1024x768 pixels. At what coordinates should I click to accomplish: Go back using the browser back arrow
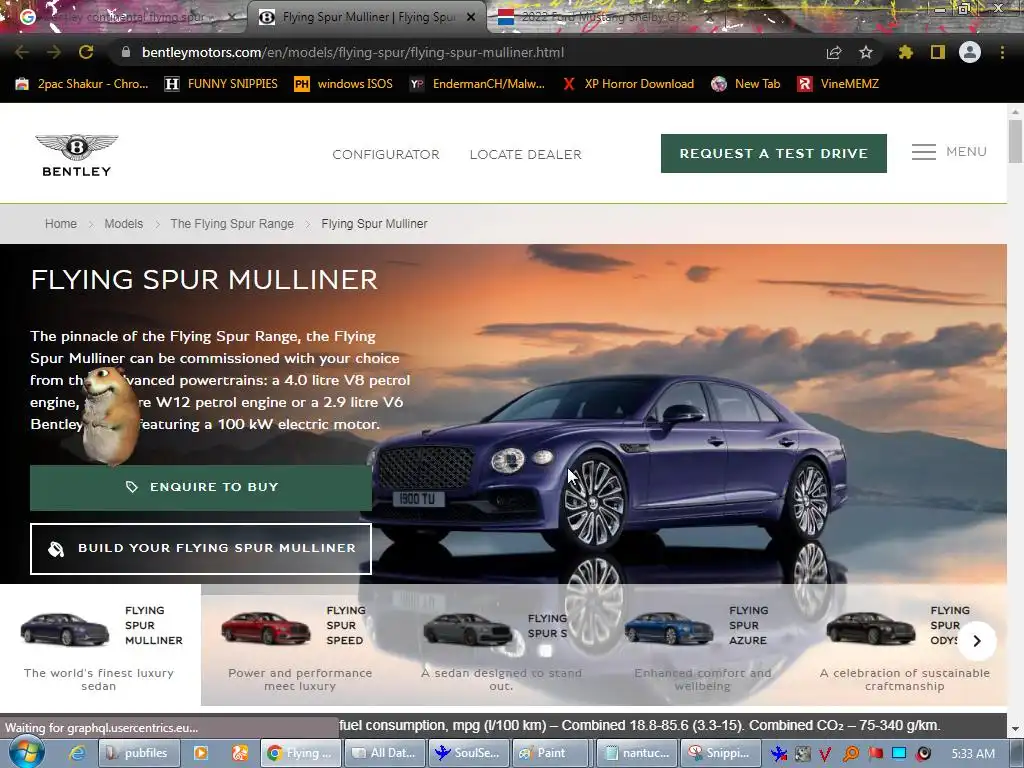22,52
